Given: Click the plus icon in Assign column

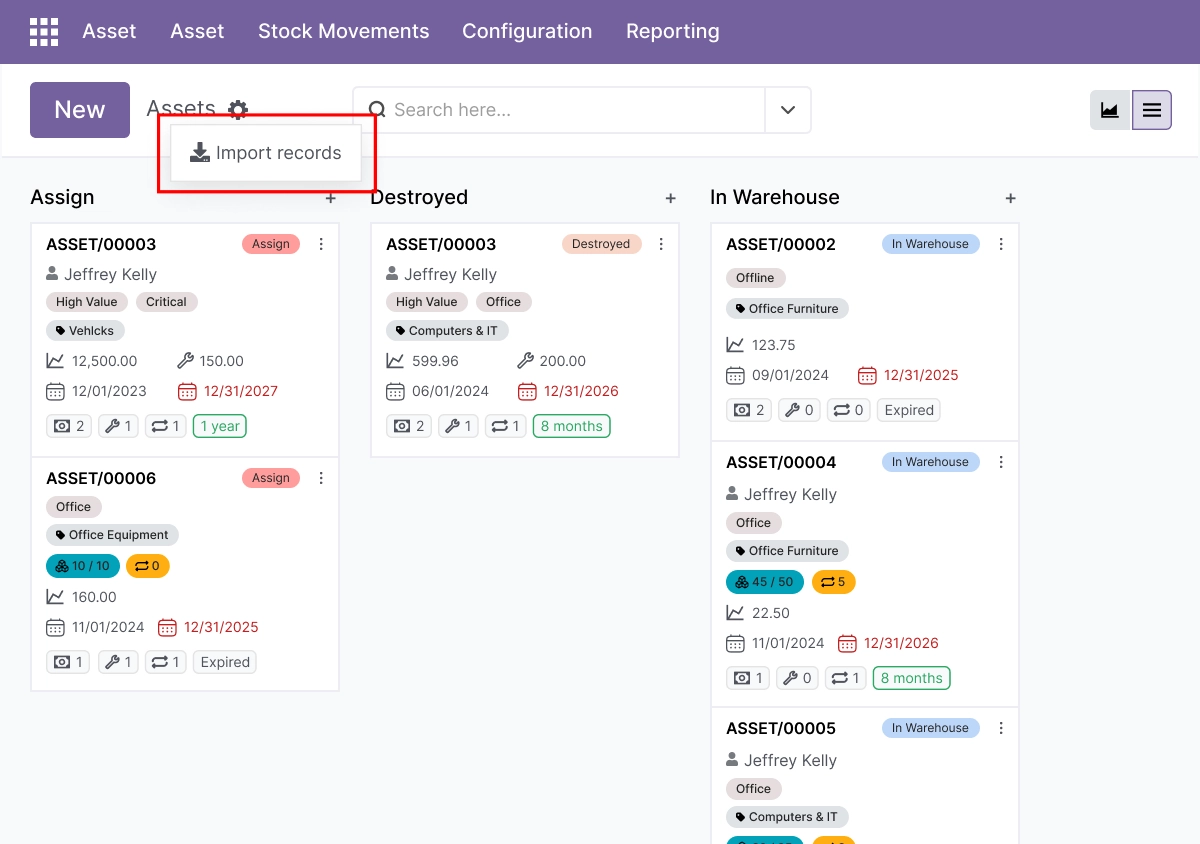Looking at the screenshot, I should pos(331,198).
